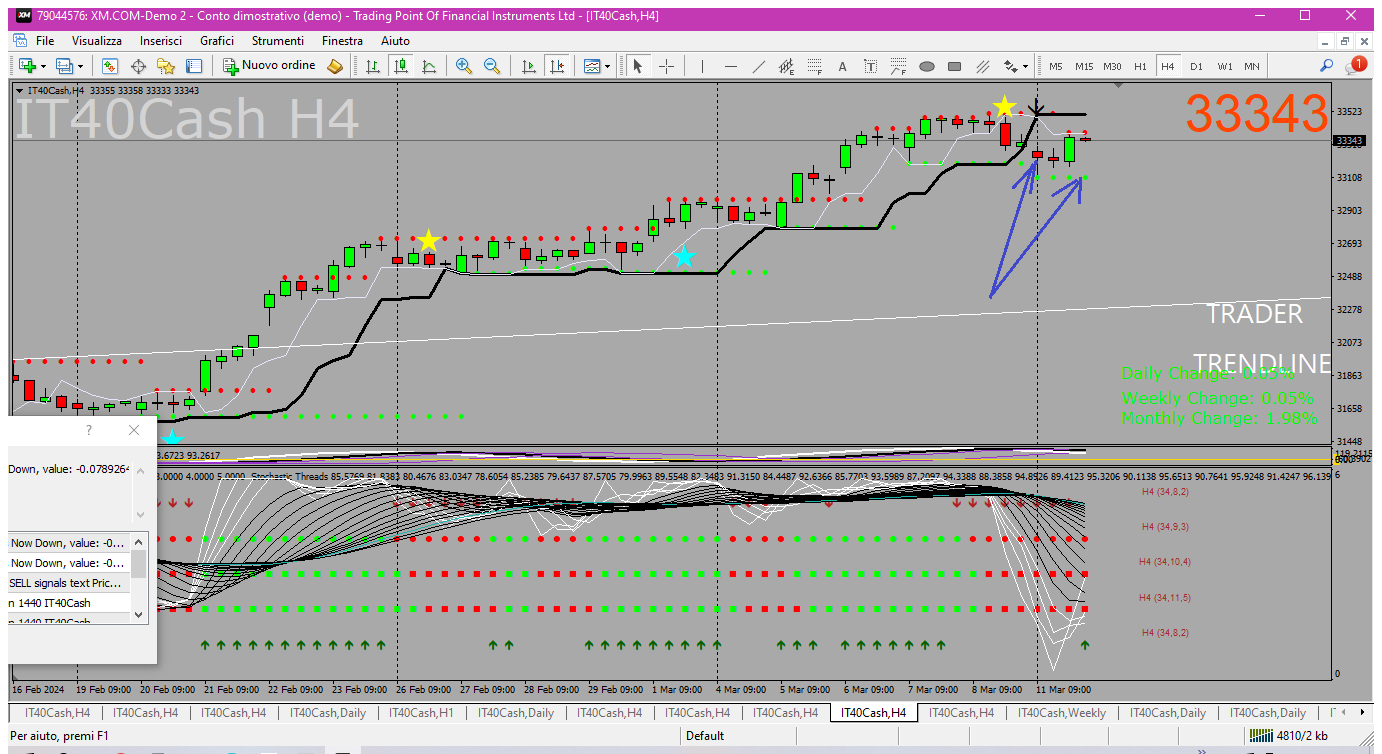Select the W1 timeframe button
This screenshot has height=754, width=1382.
point(1225,66)
